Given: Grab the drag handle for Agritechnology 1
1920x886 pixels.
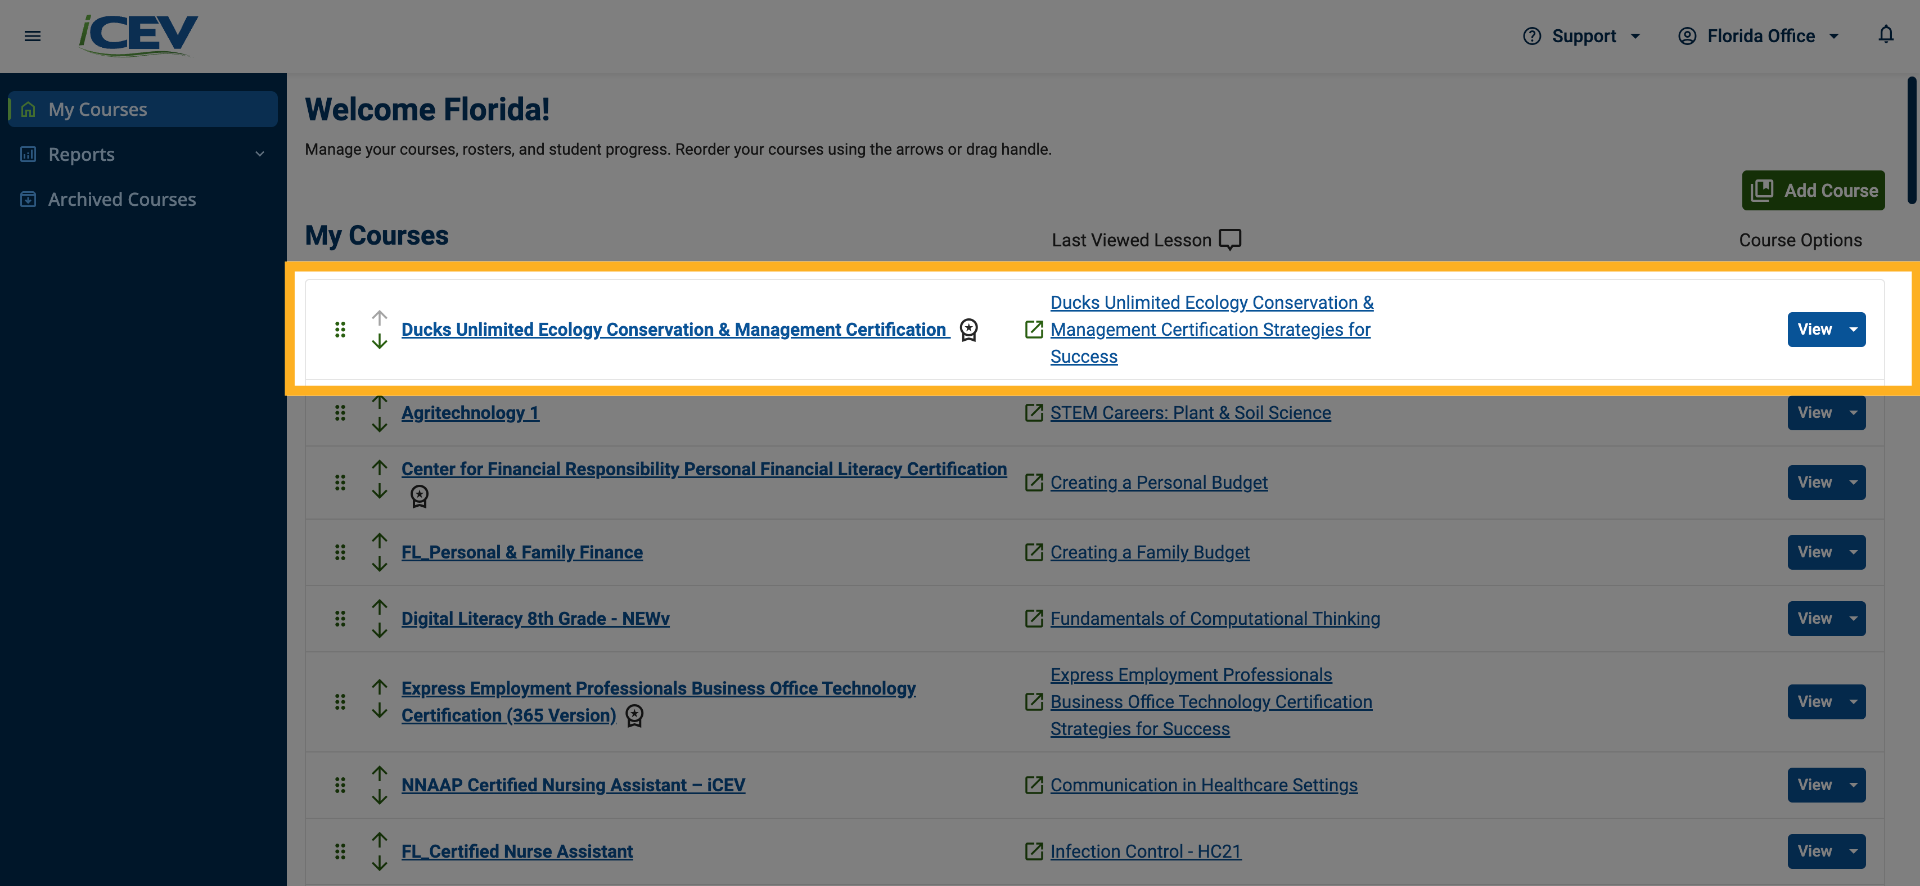Looking at the screenshot, I should [340, 413].
